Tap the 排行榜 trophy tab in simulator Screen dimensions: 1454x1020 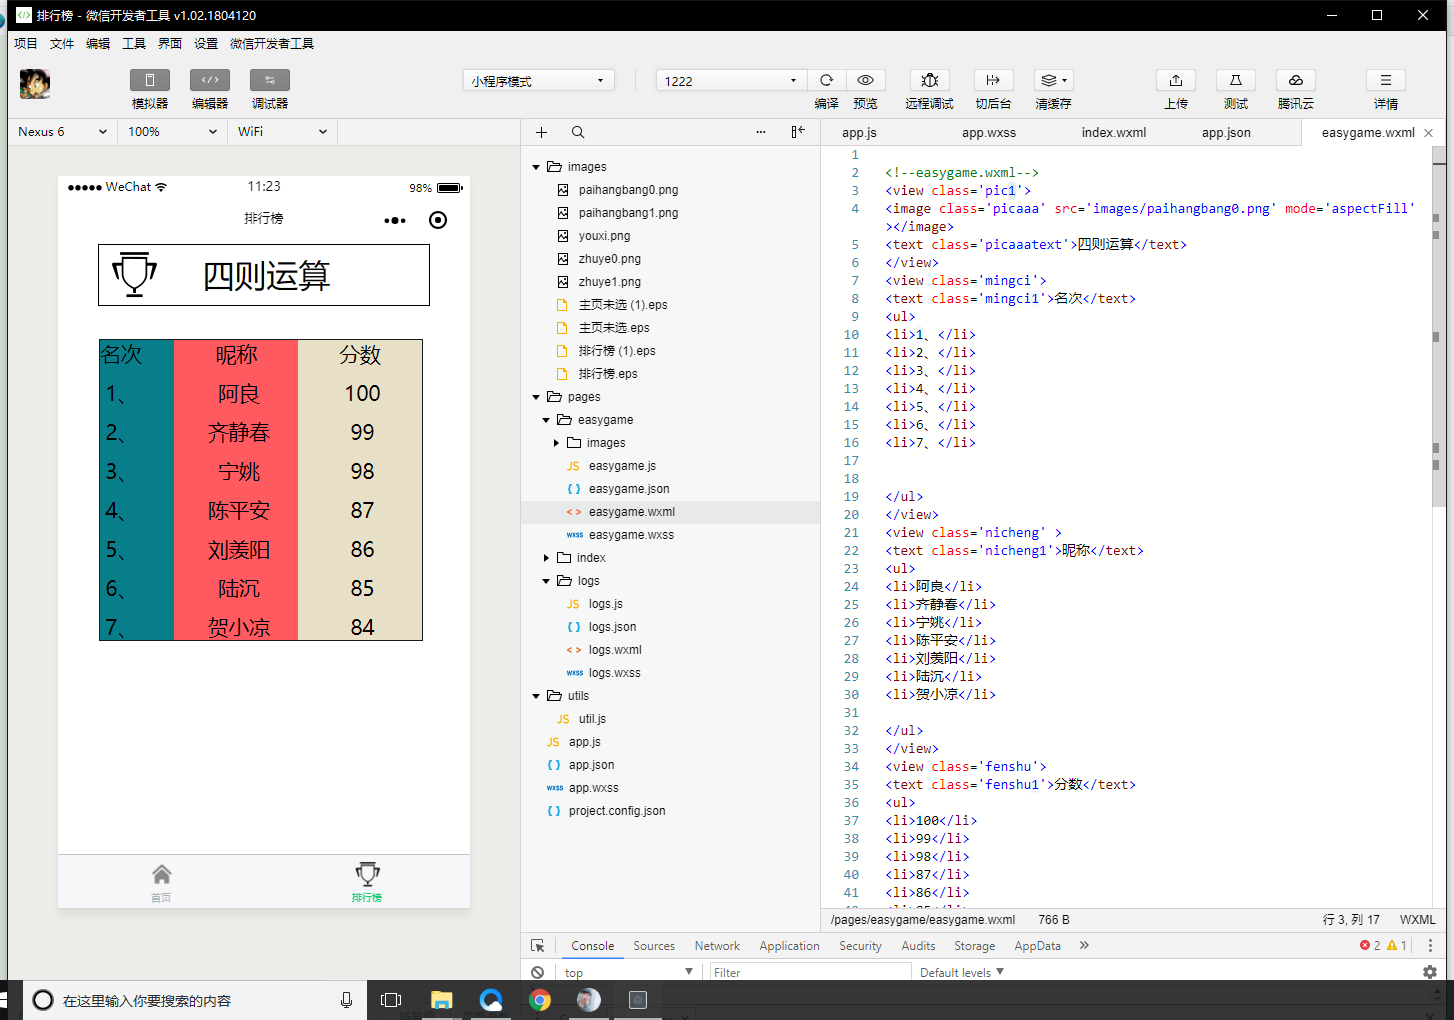pos(367,882)
